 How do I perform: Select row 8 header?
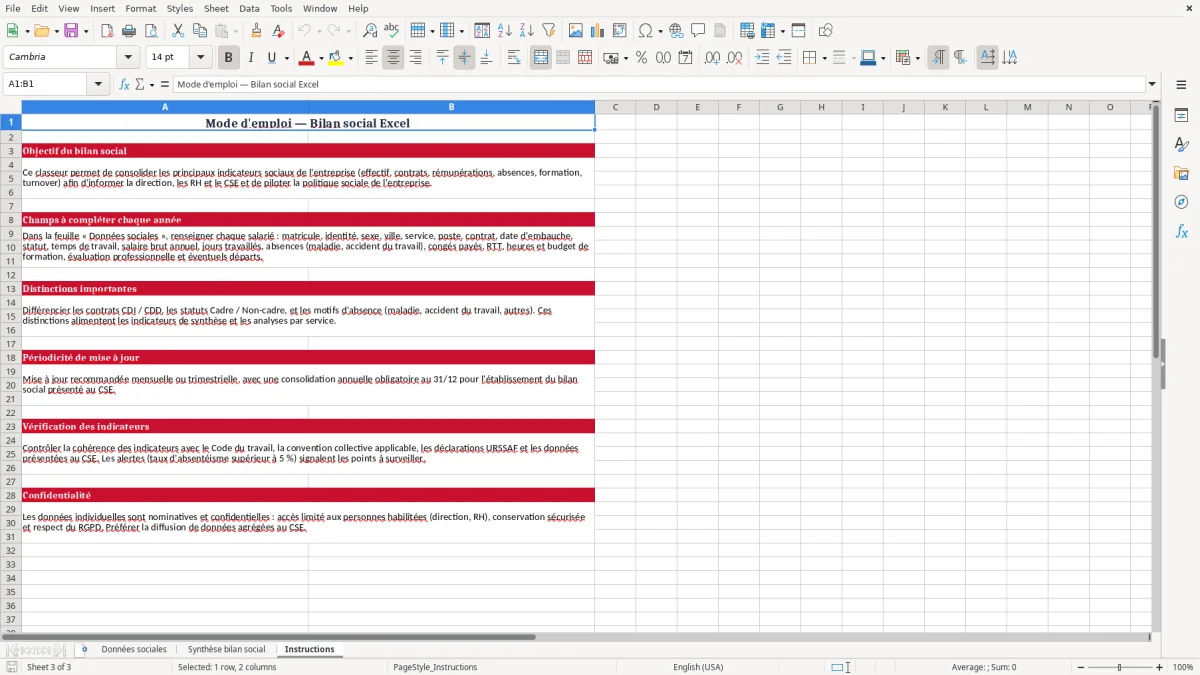(x=11, y=219)
